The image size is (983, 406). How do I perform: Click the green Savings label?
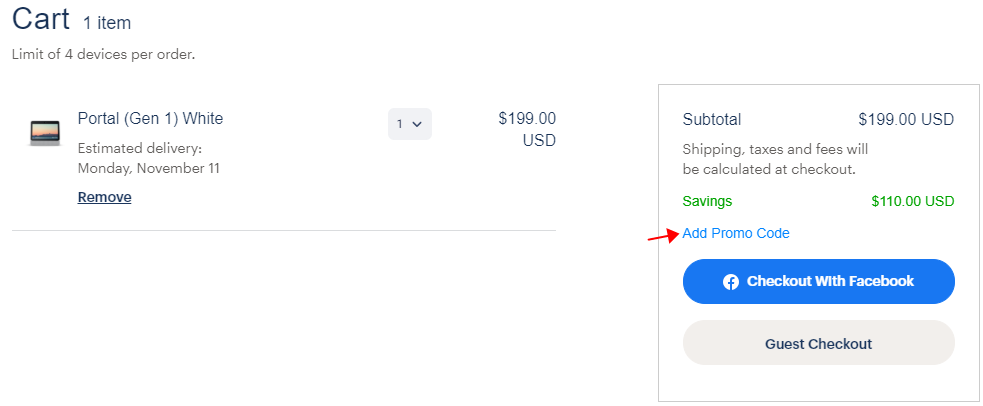[707, 202]
